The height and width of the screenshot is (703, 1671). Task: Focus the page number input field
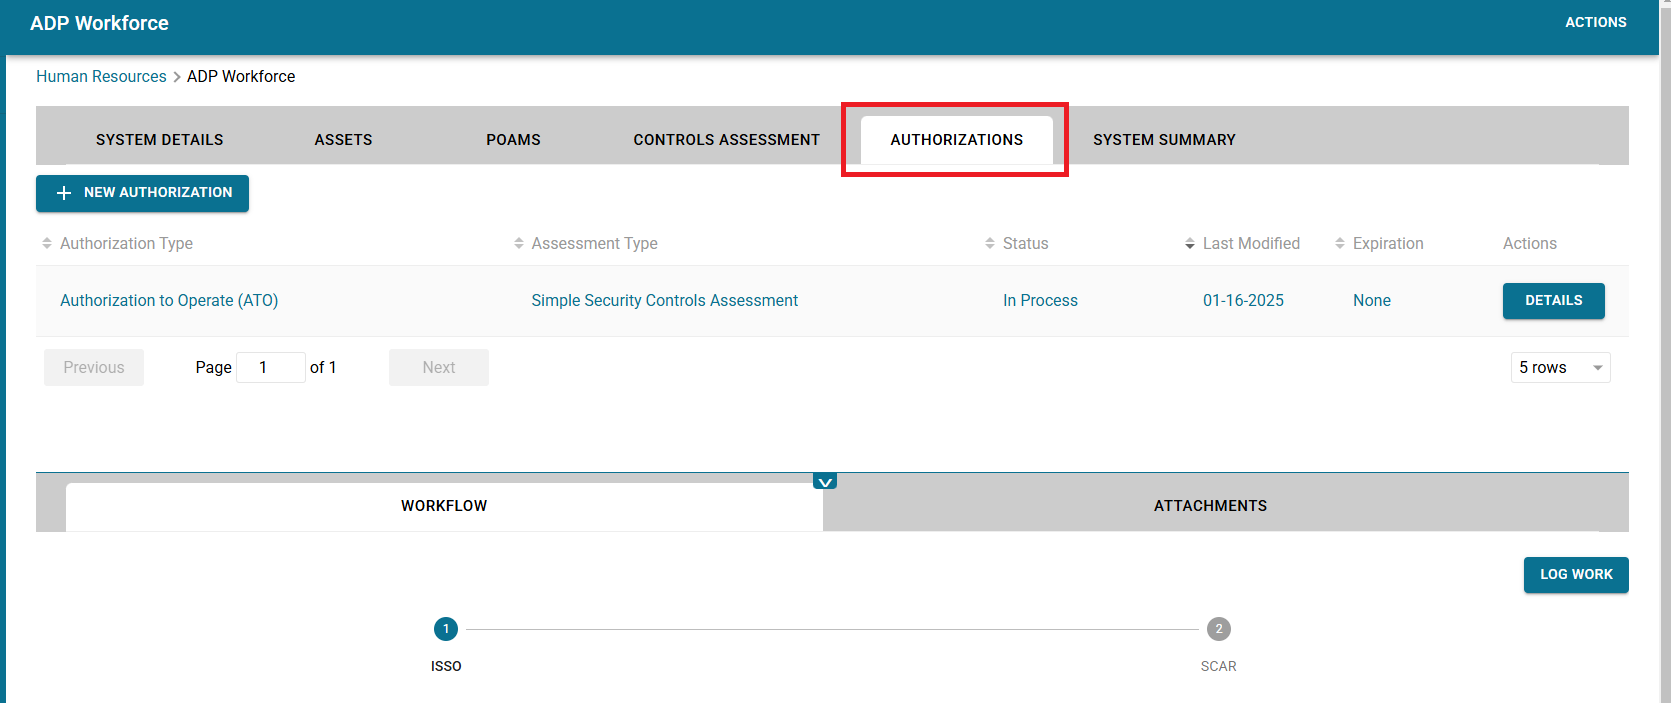point(271,367)
